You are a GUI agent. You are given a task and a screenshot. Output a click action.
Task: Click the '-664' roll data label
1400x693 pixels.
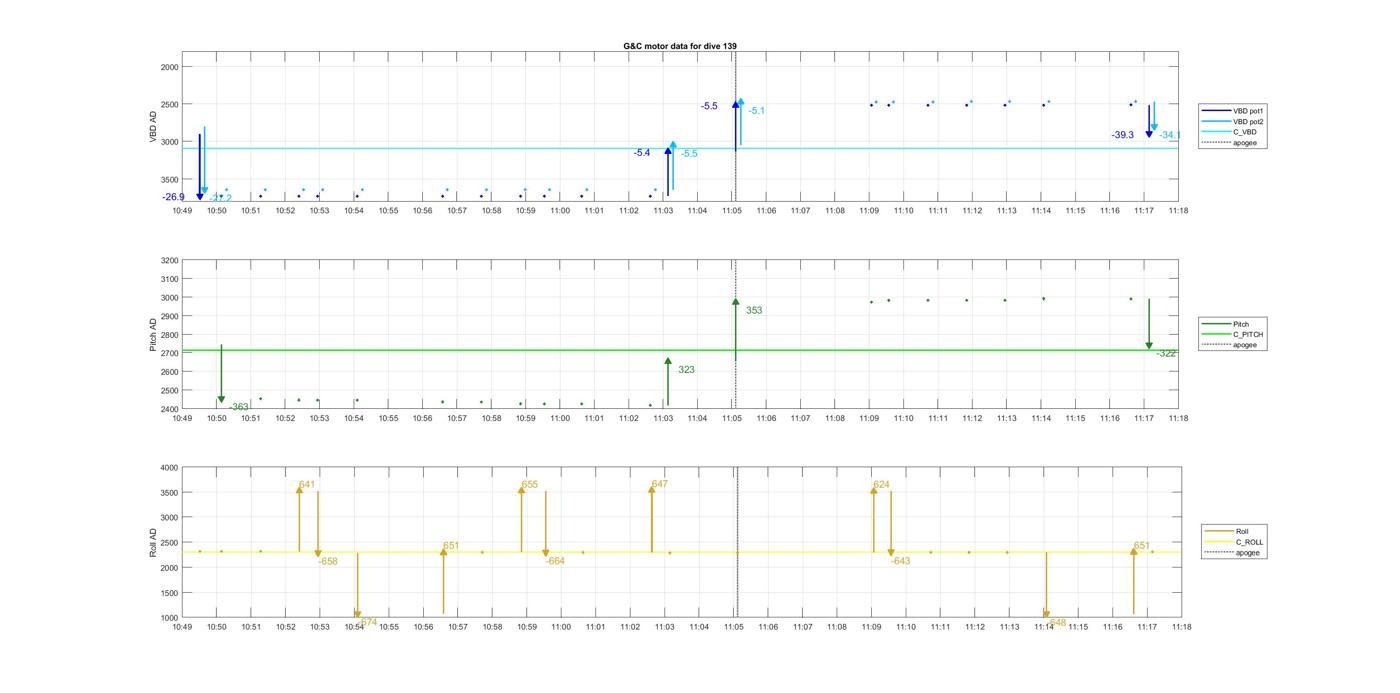tap(555, 562)
